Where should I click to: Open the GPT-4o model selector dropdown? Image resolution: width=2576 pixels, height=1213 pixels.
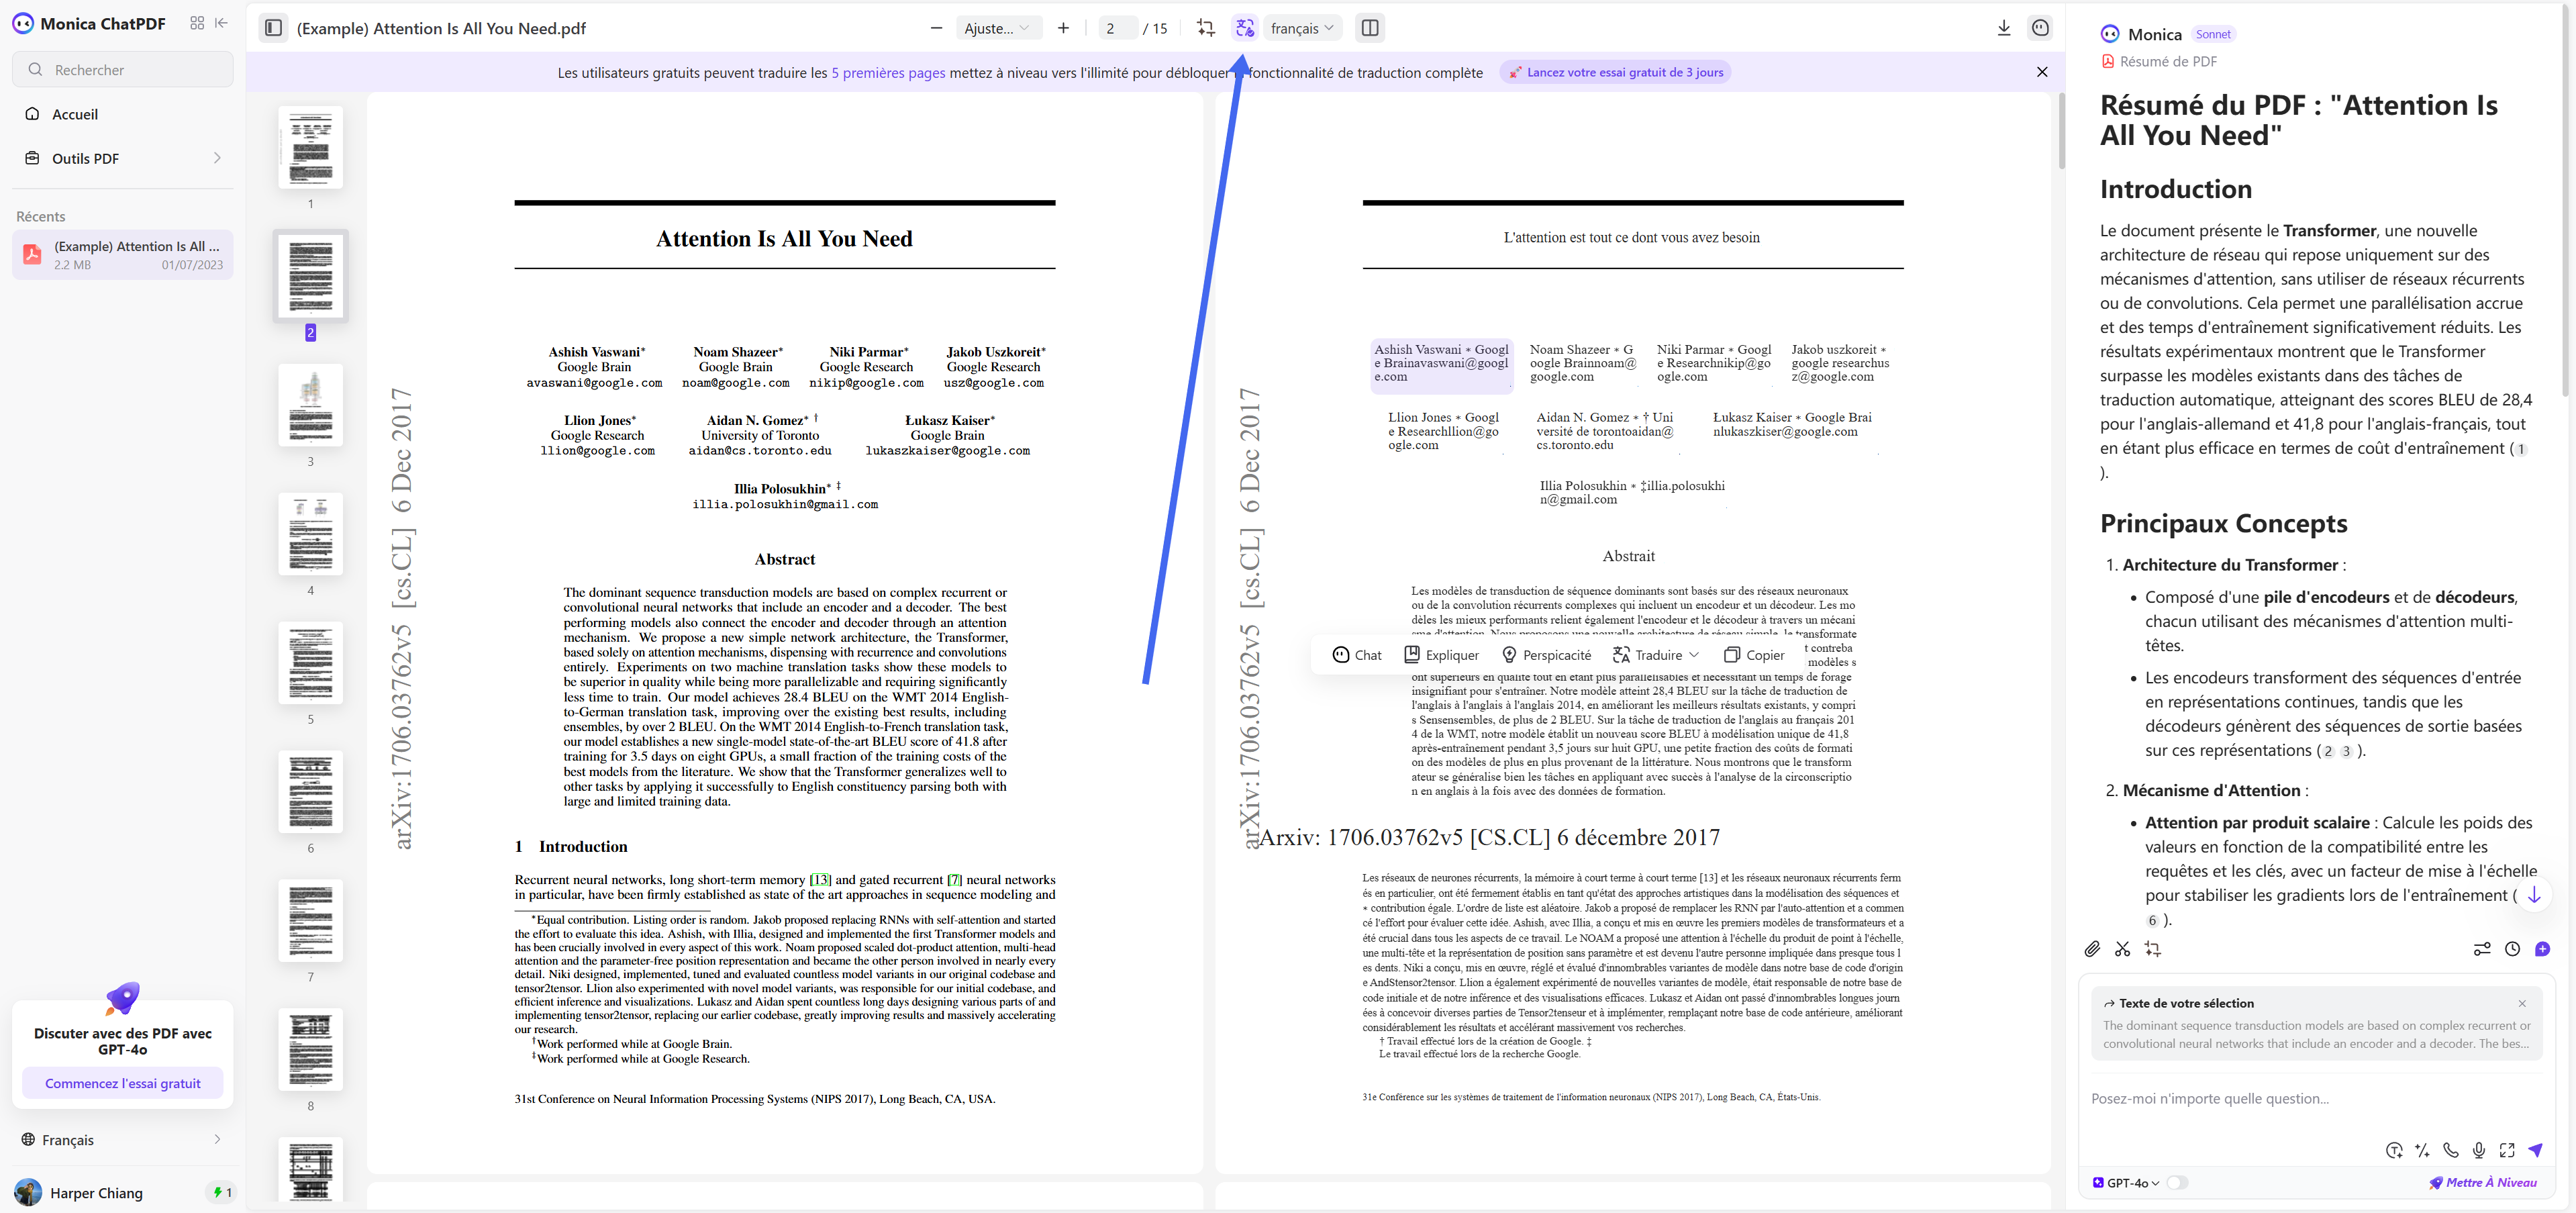click(2125, 1182)
